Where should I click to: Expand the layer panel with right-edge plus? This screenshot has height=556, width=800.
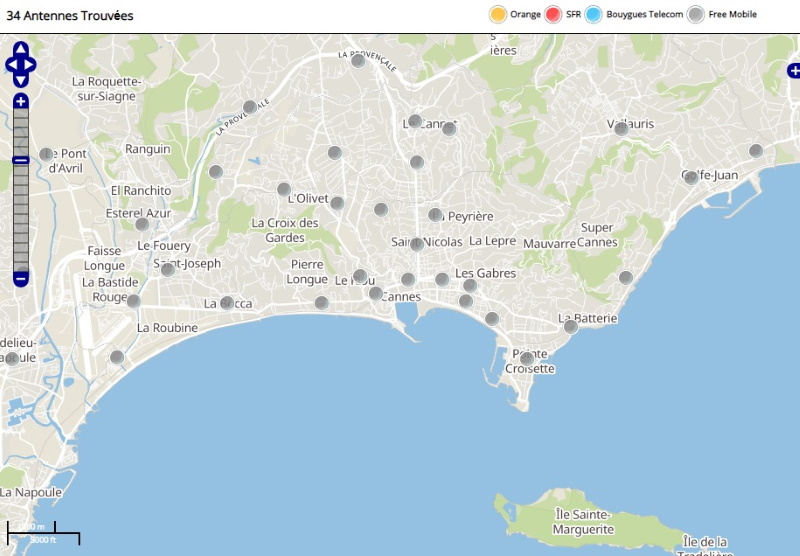[x=794, y=70]
